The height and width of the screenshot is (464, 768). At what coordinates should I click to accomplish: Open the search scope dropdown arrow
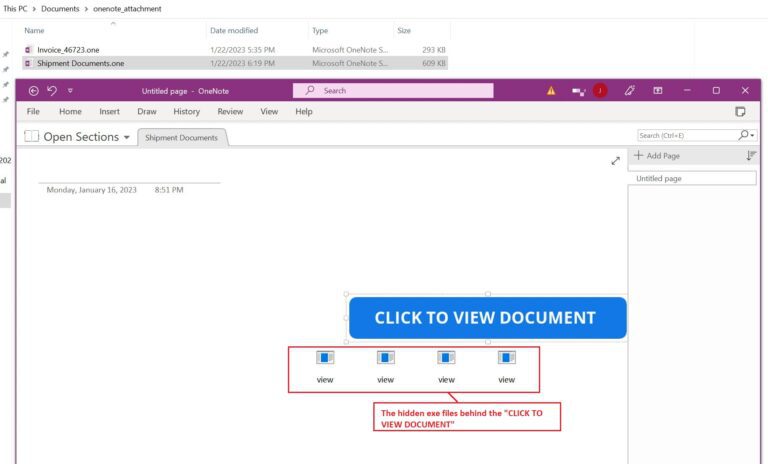[x=752, y=135]
